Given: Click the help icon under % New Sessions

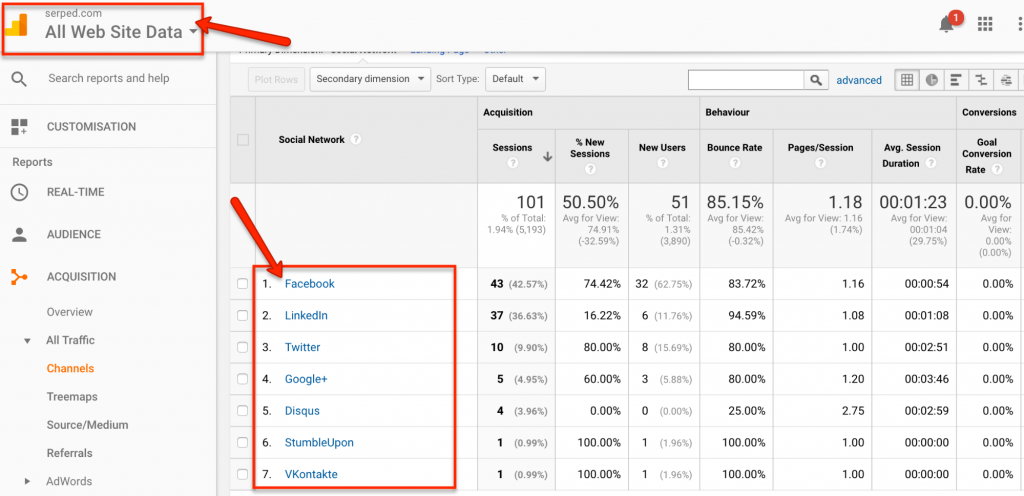Looking at the screenshot, I should tap(590, 169).
